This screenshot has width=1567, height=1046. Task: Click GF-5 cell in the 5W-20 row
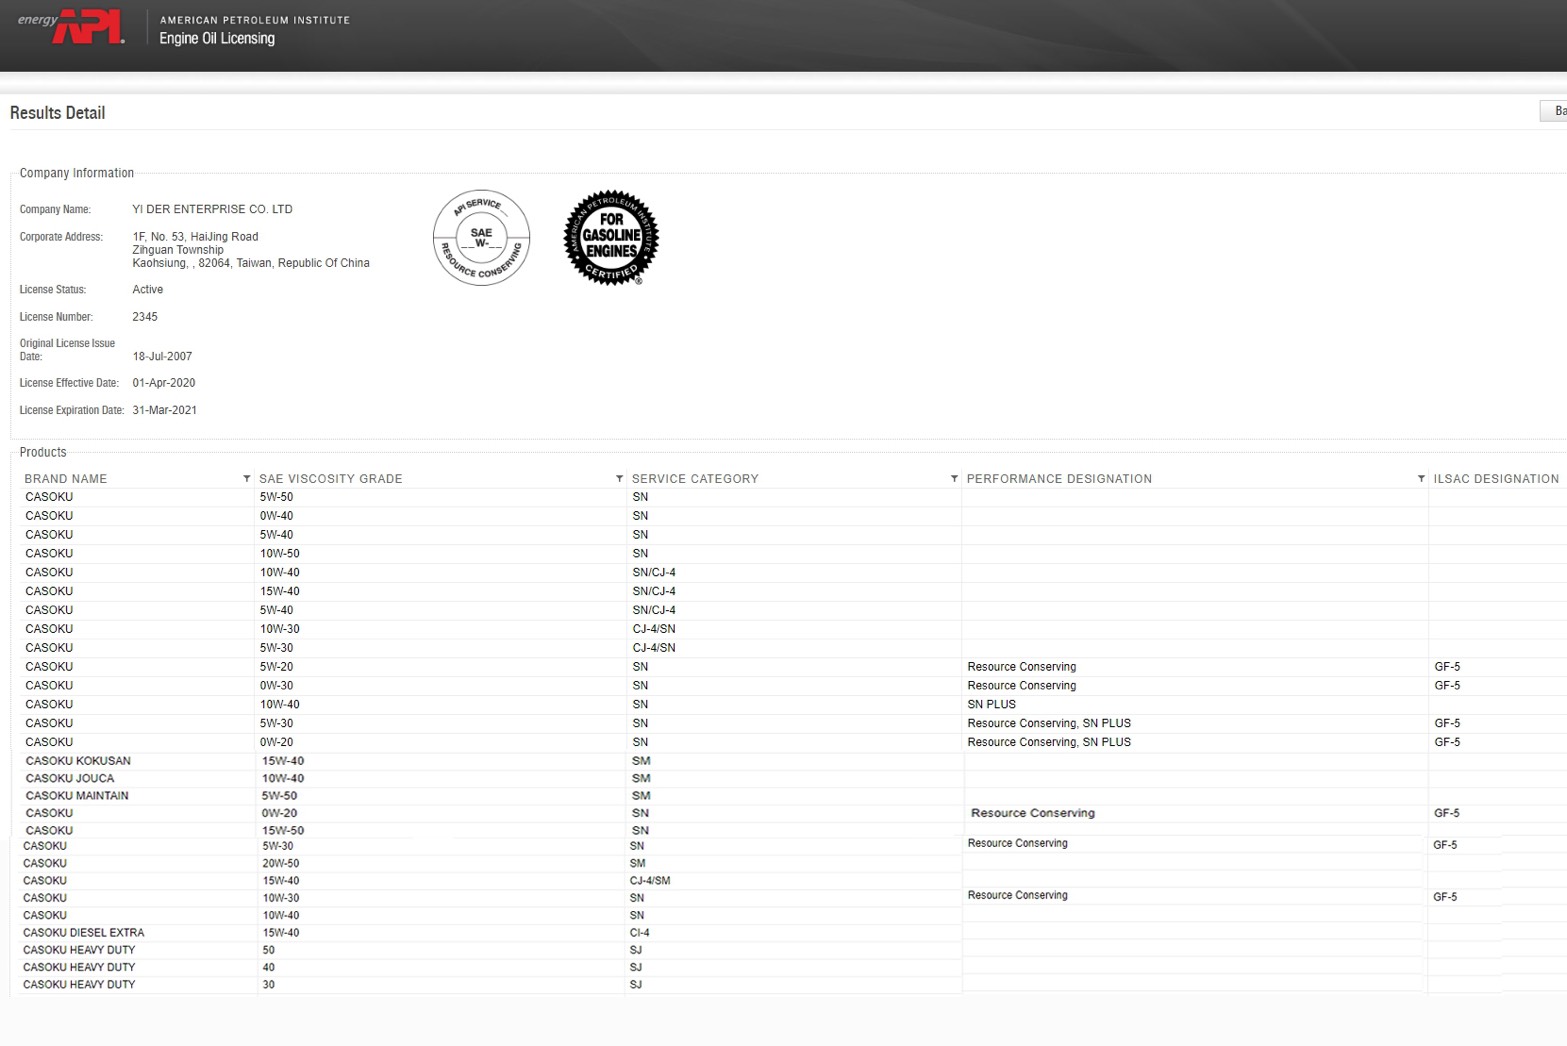1447,667
